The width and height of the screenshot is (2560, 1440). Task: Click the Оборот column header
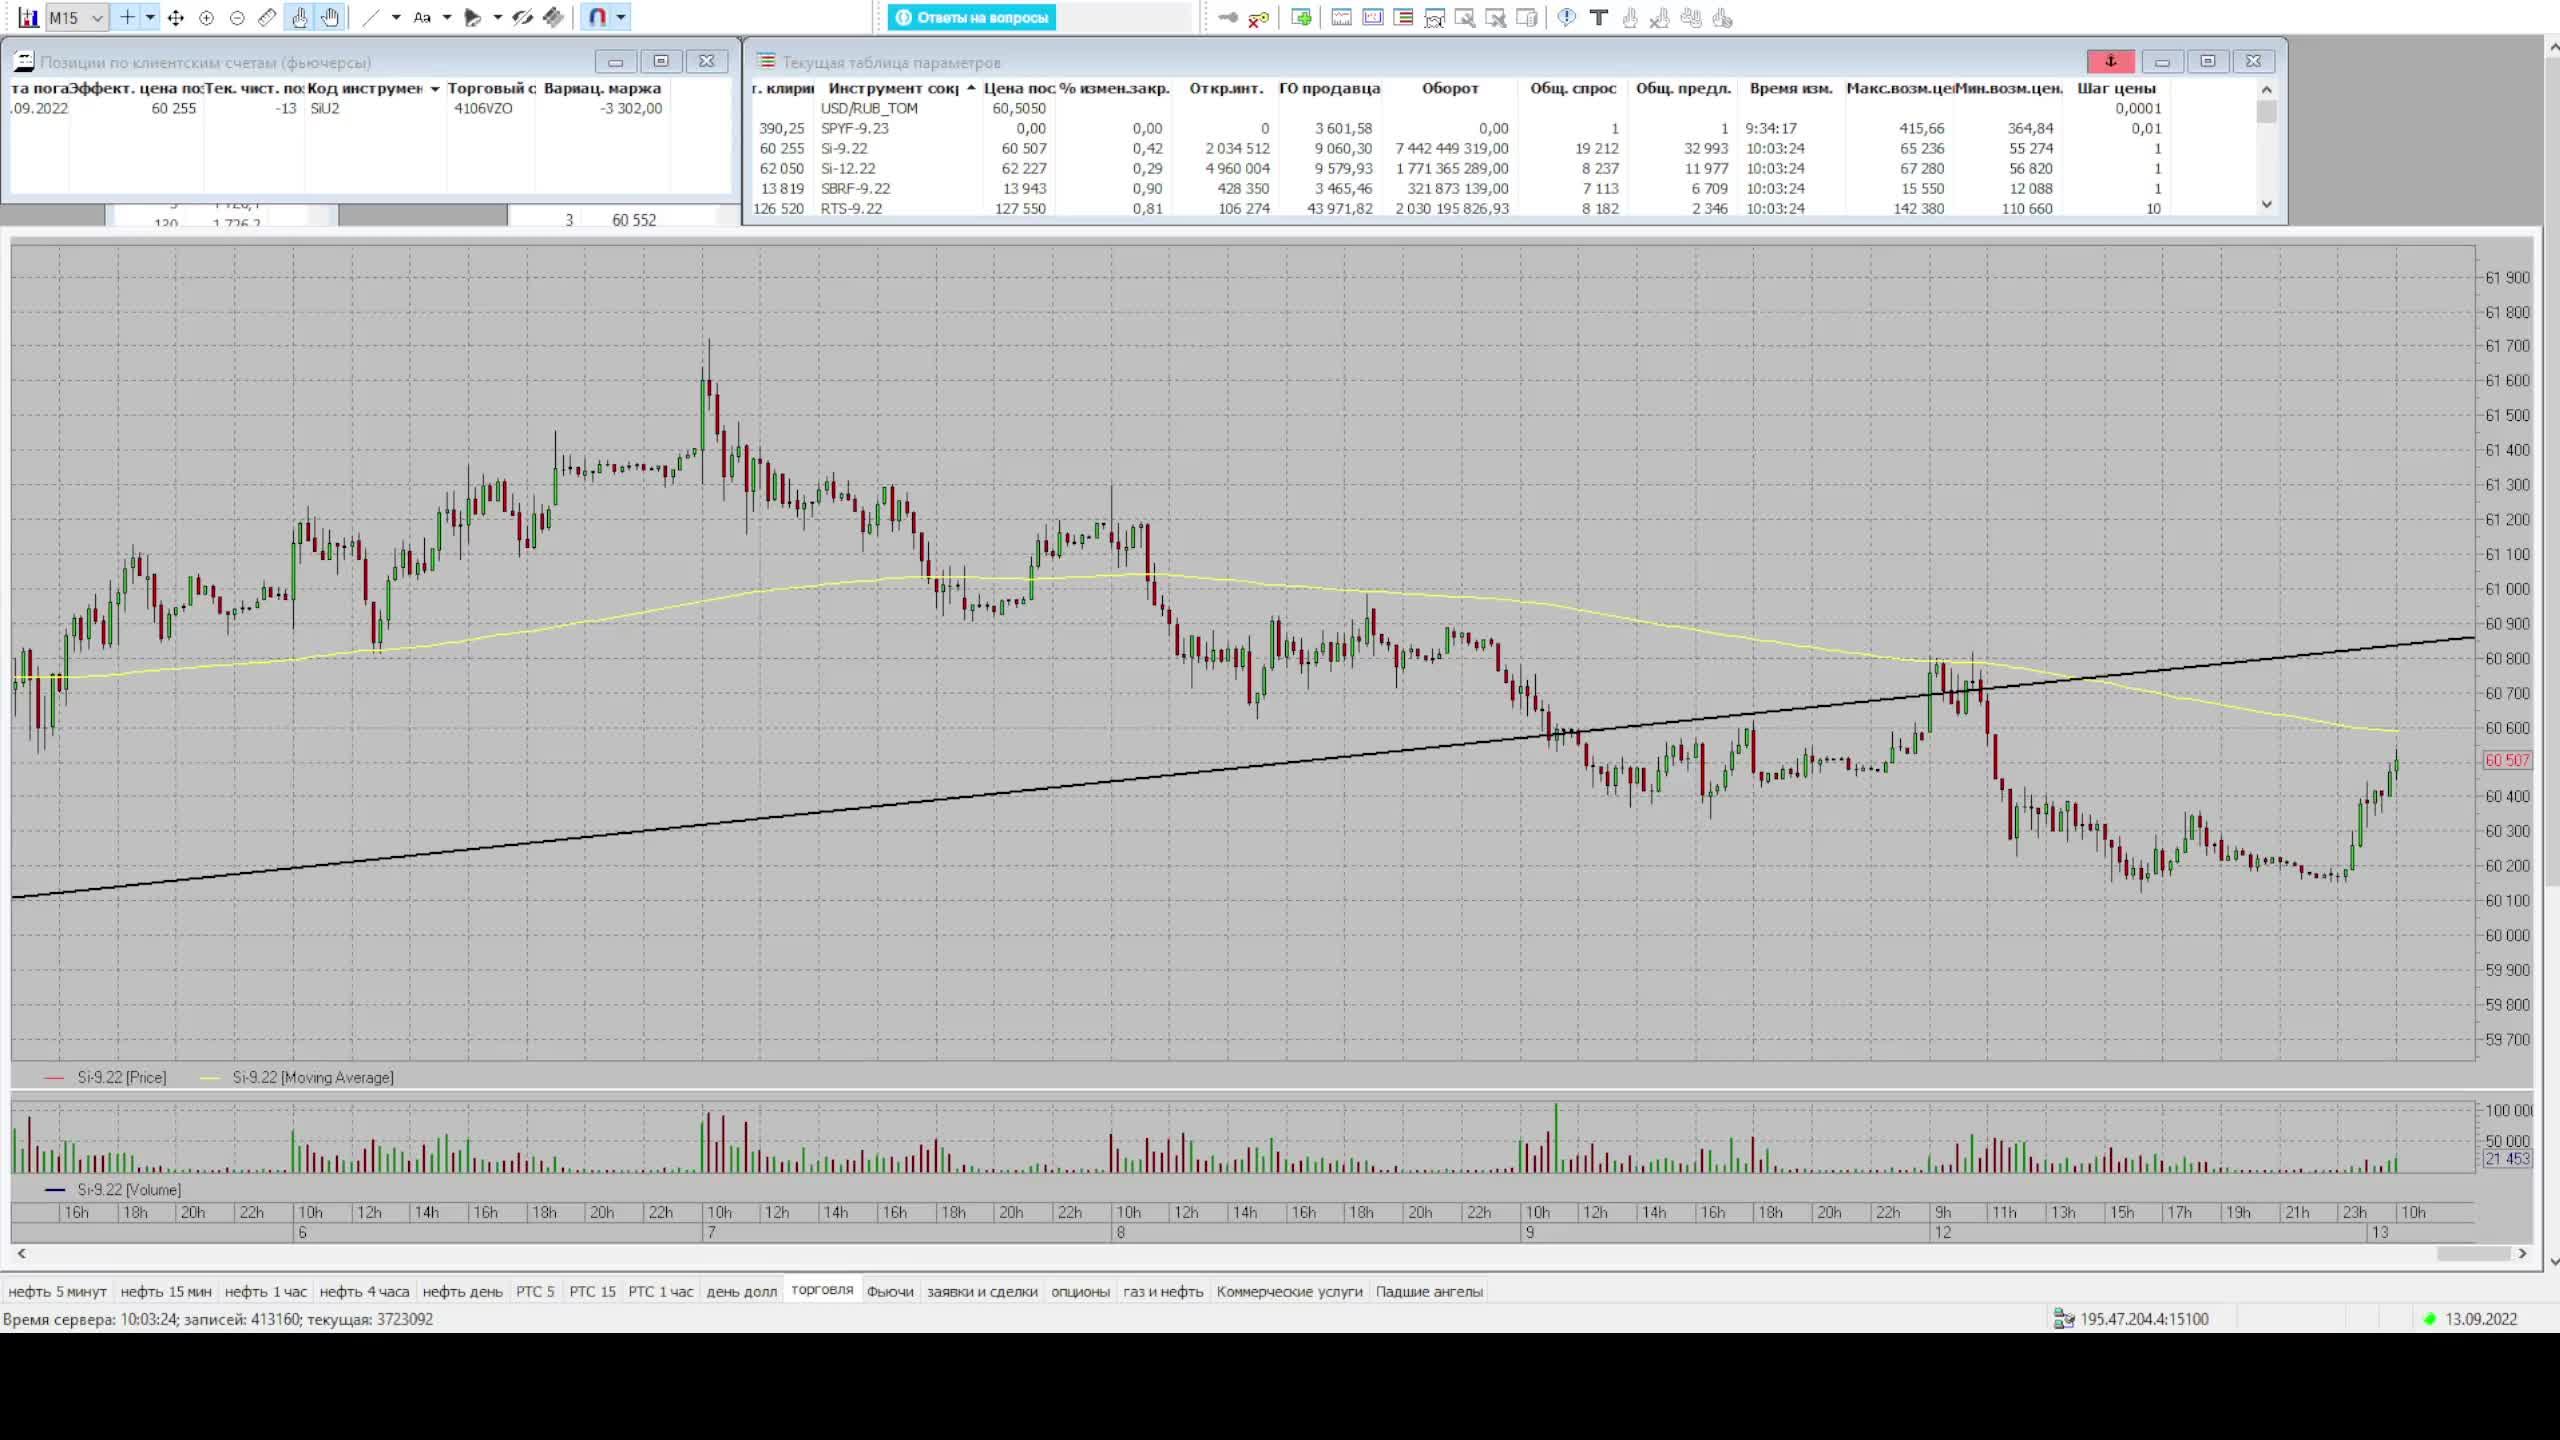point(1450,88)
